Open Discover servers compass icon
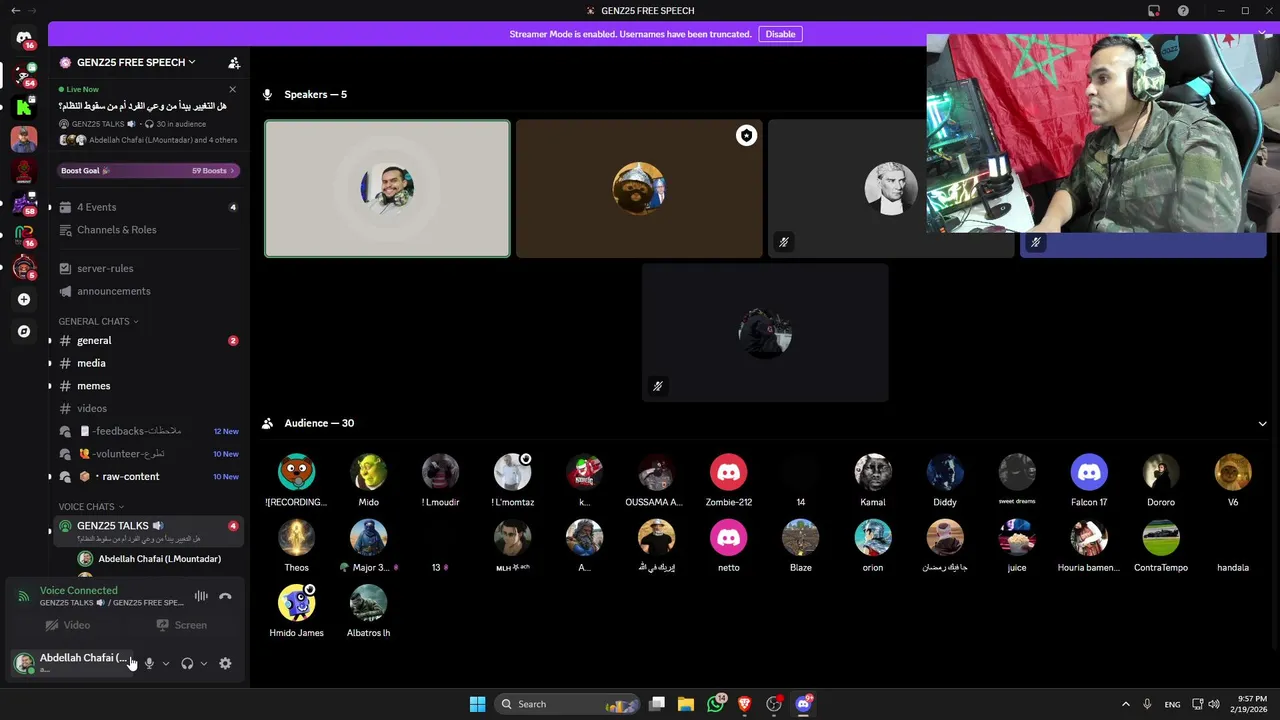Image resolution: width=1280 pixels, height=720 pixels. tap(24, 331)
